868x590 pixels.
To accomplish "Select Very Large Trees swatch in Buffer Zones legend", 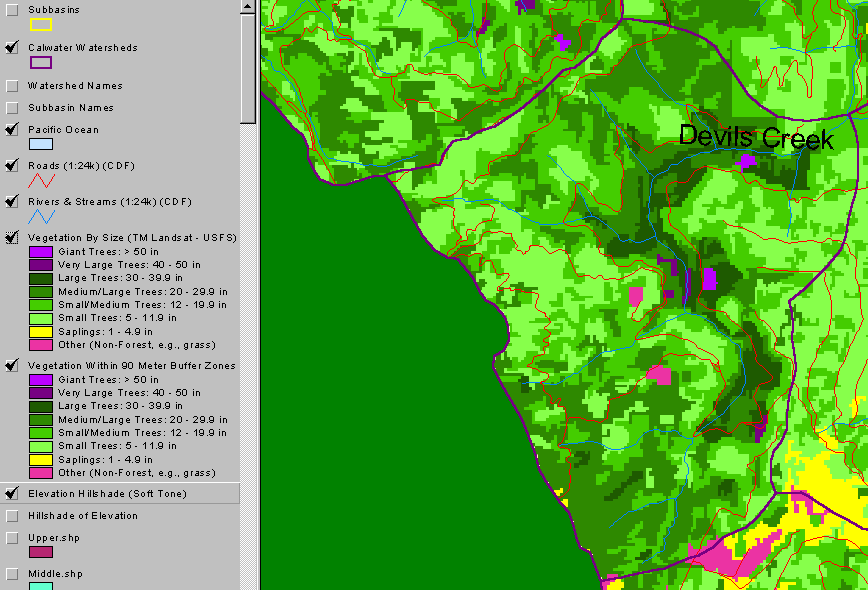I will pos(41,393).
